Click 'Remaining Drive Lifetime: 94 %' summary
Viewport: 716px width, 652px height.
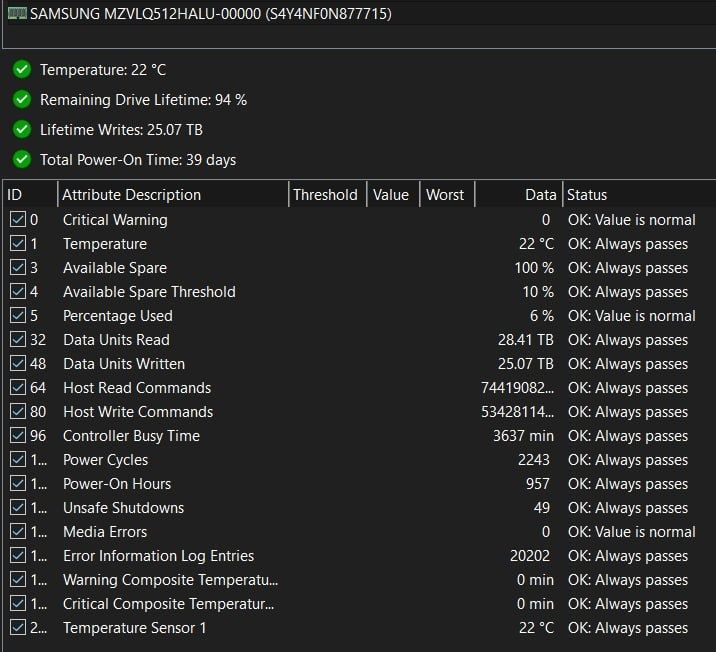click(x=143, y=100)
